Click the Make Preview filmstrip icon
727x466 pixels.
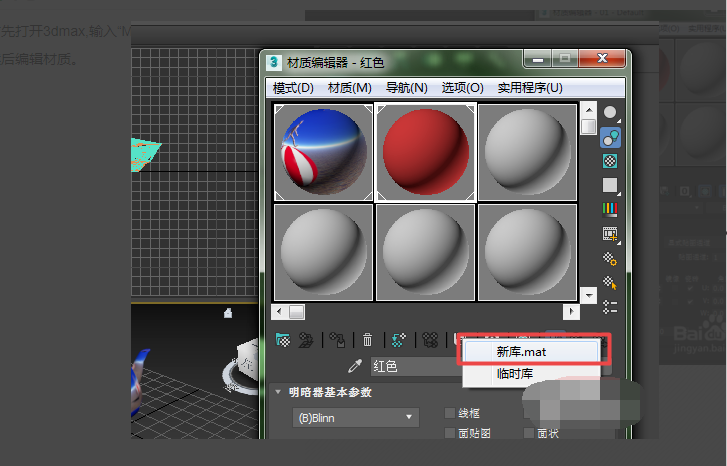coord(610,234)
